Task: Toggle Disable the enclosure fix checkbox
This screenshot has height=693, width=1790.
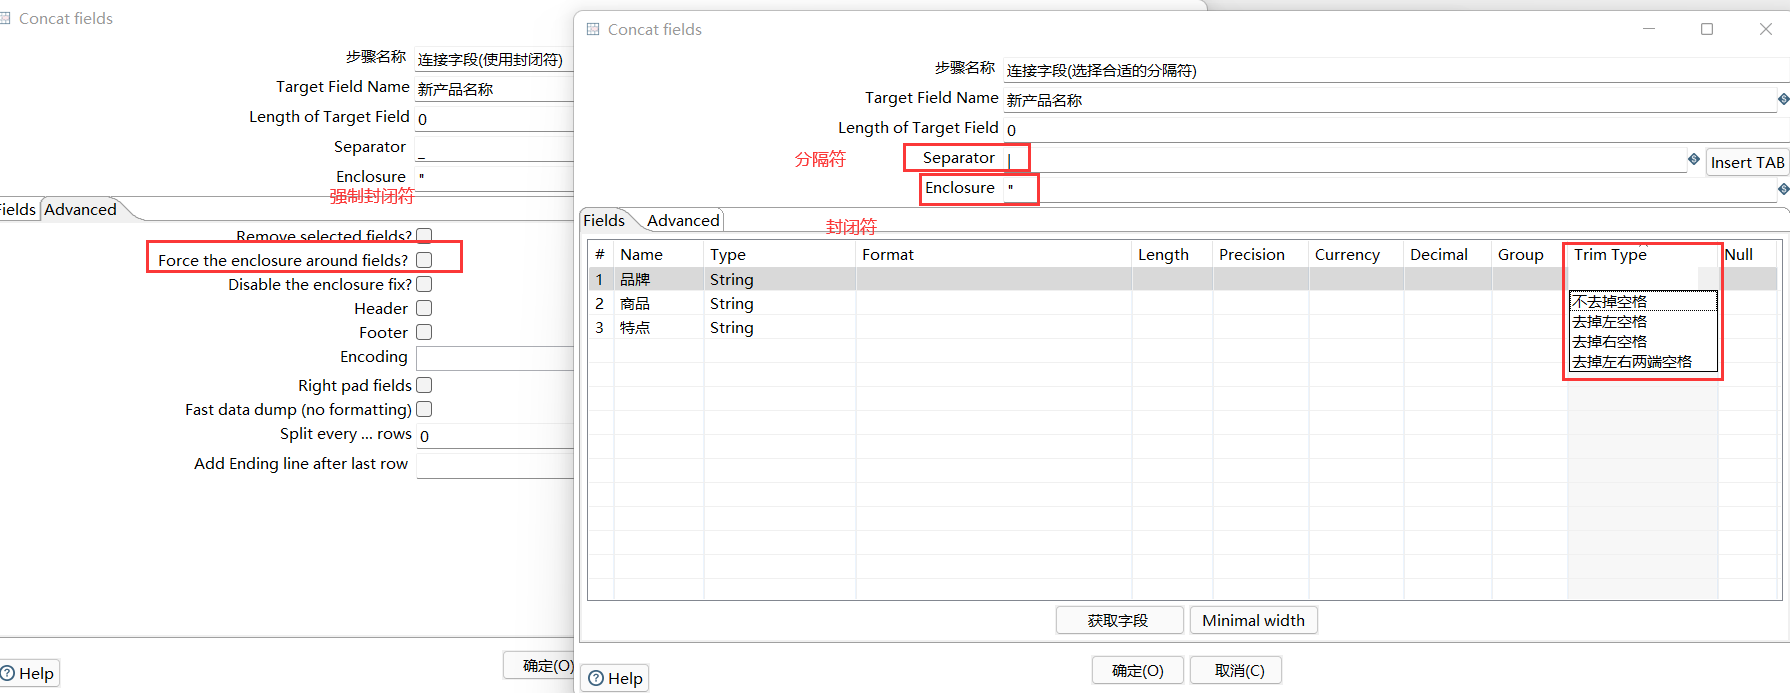Action: [424, 284]
